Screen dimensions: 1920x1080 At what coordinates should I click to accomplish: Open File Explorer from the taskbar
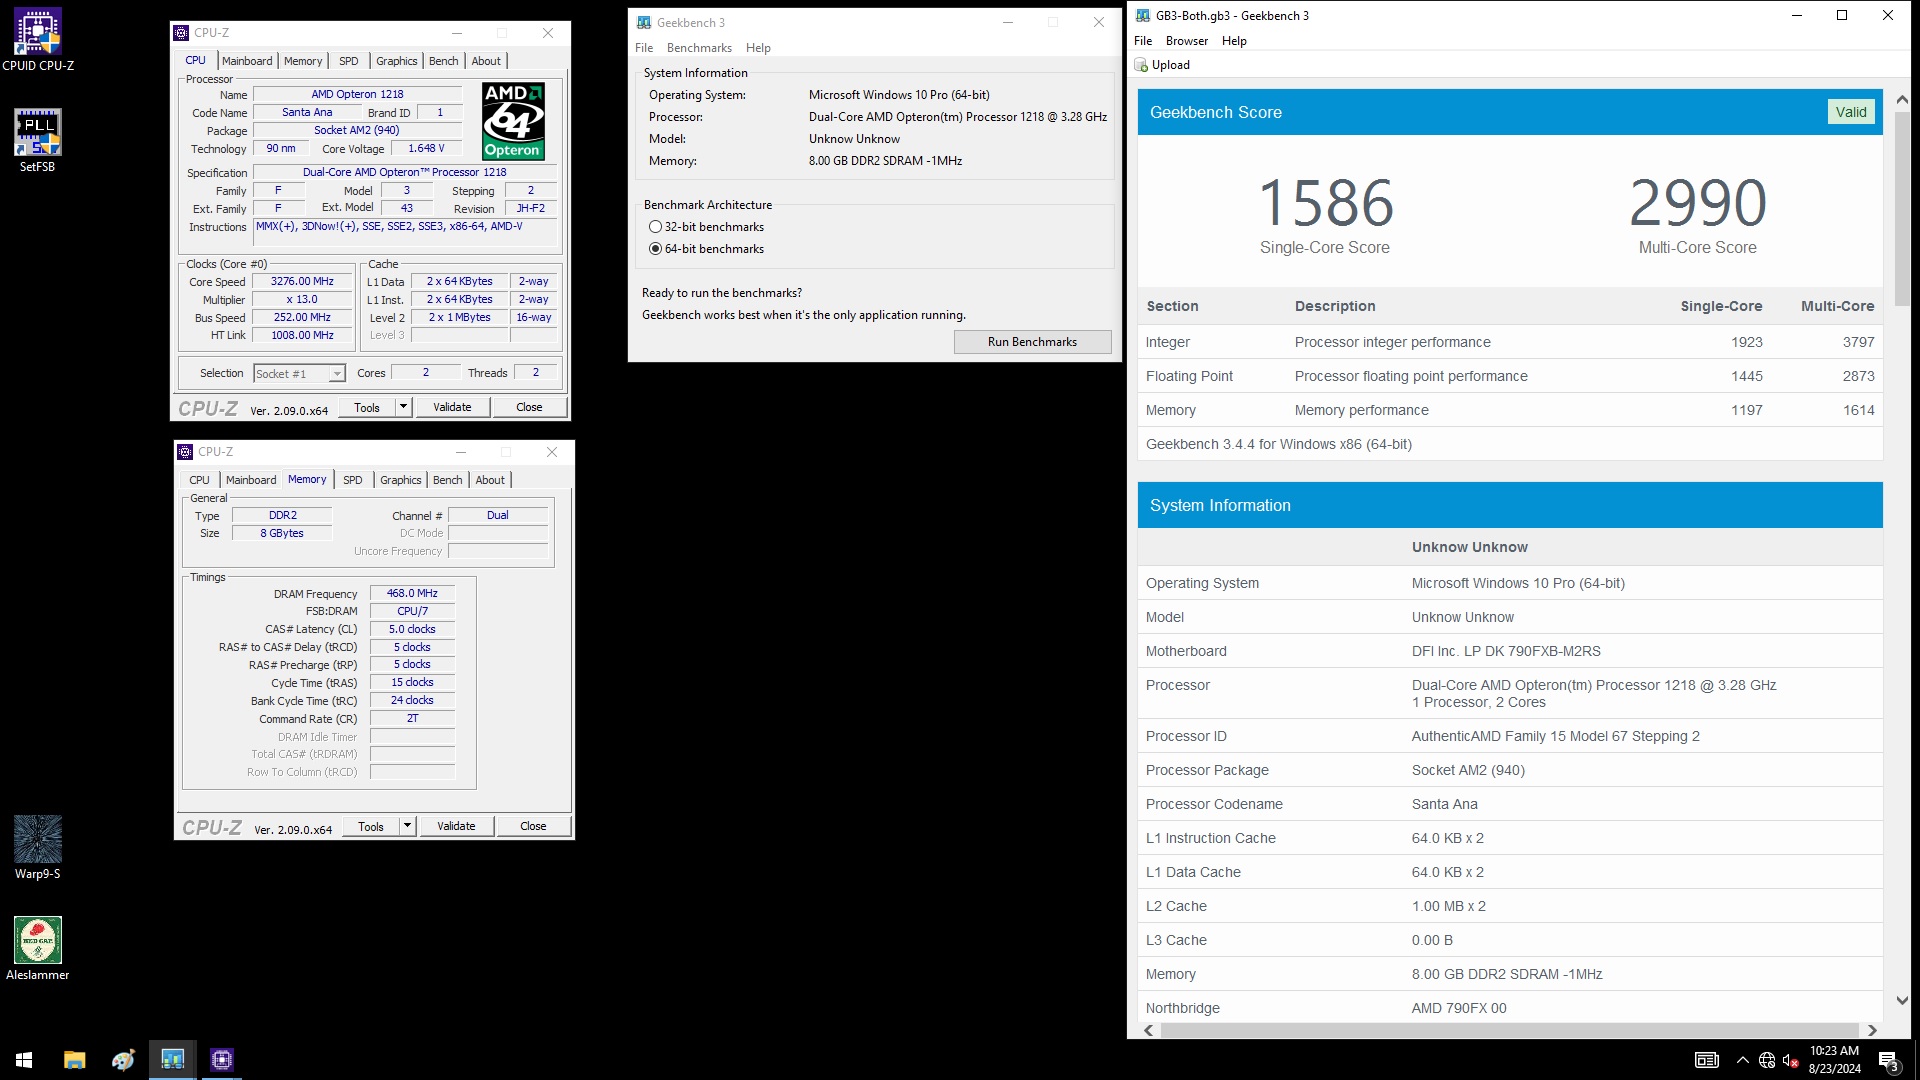pyautogui.click(x=74, y=1060)
